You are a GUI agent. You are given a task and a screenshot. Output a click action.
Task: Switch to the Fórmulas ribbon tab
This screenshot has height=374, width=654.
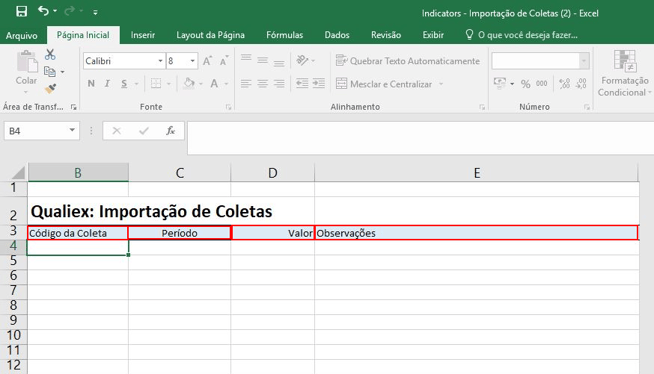(284, 35)
